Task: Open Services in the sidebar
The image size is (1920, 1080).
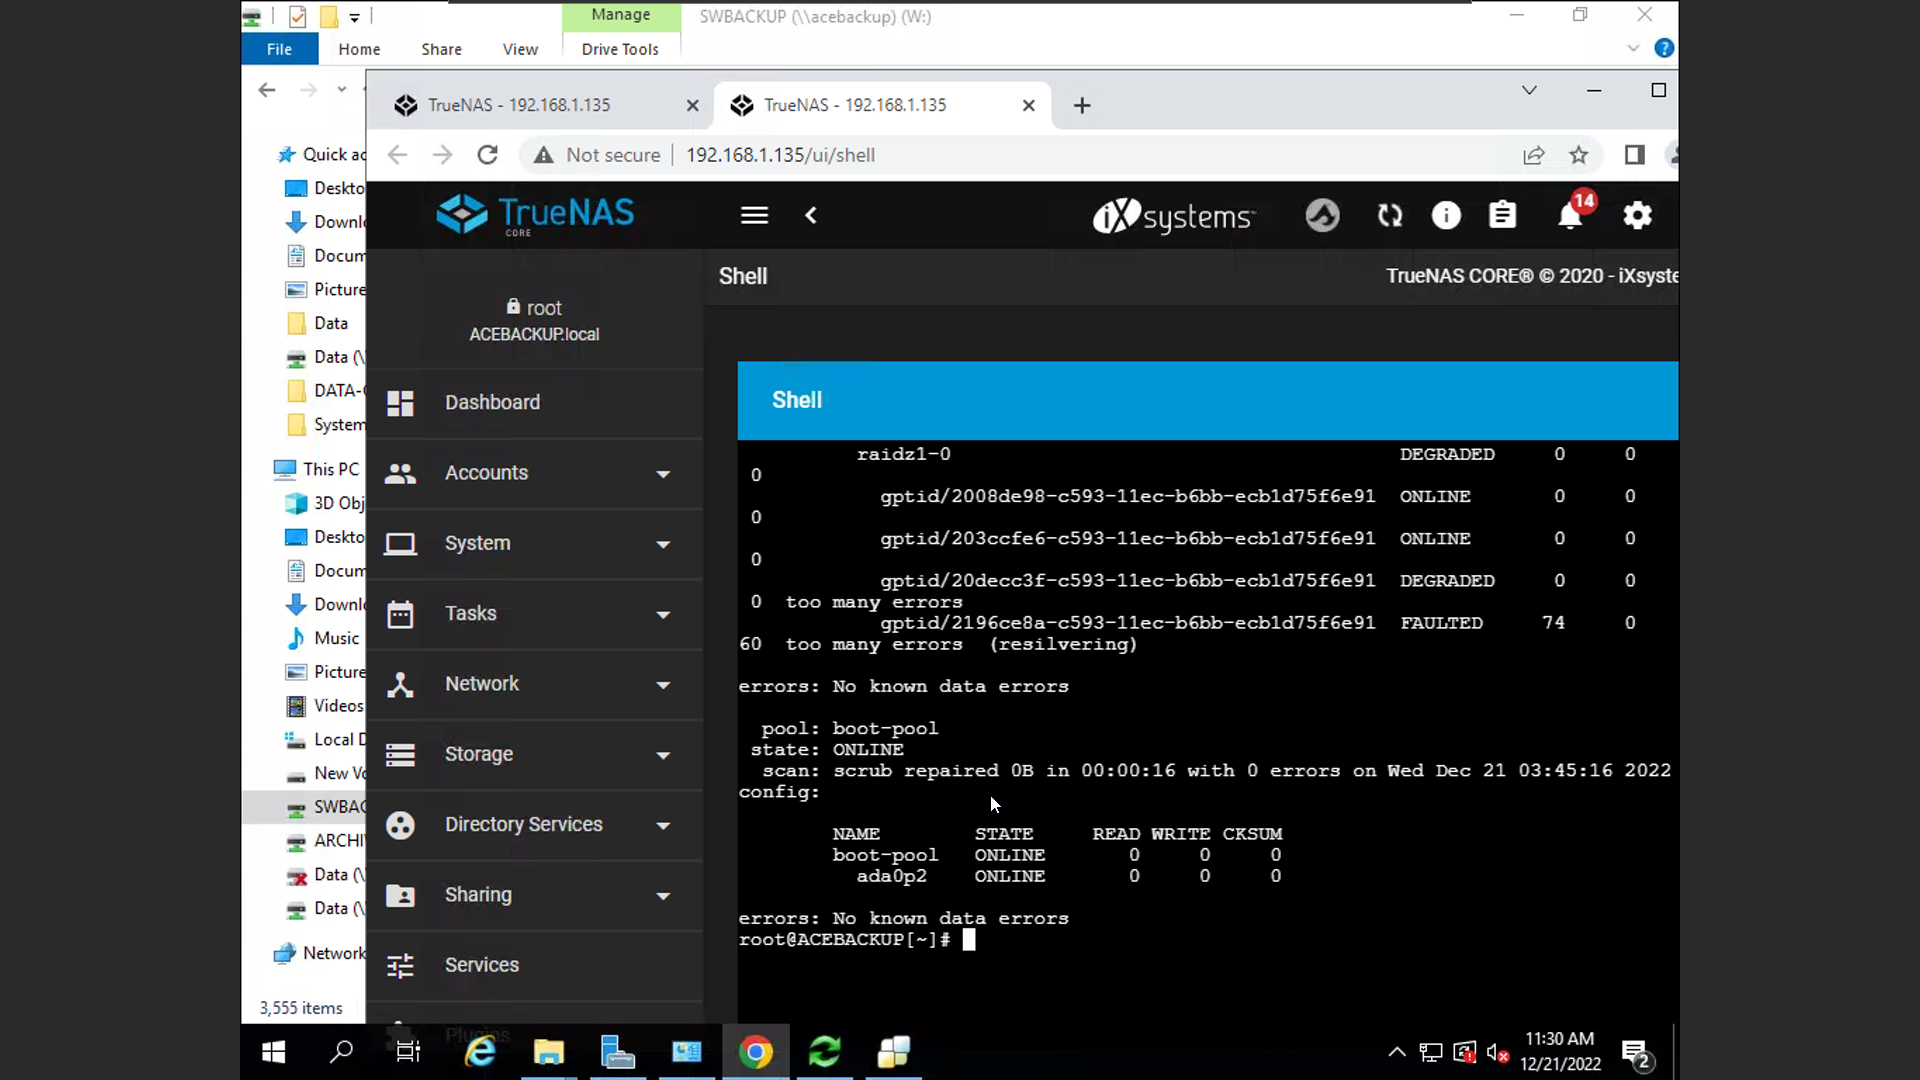Action: click(x=534, y=965)
